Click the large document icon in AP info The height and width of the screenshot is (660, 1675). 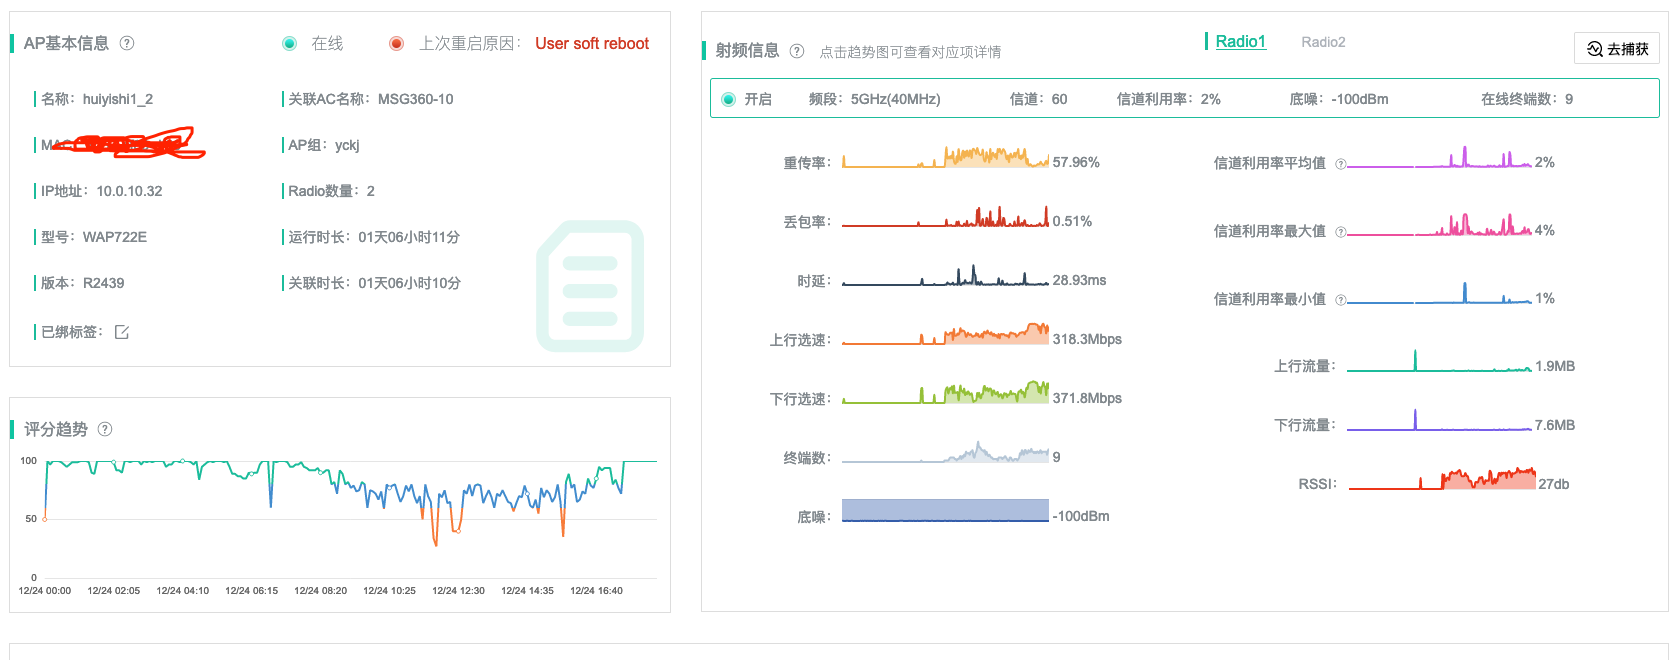590,286
